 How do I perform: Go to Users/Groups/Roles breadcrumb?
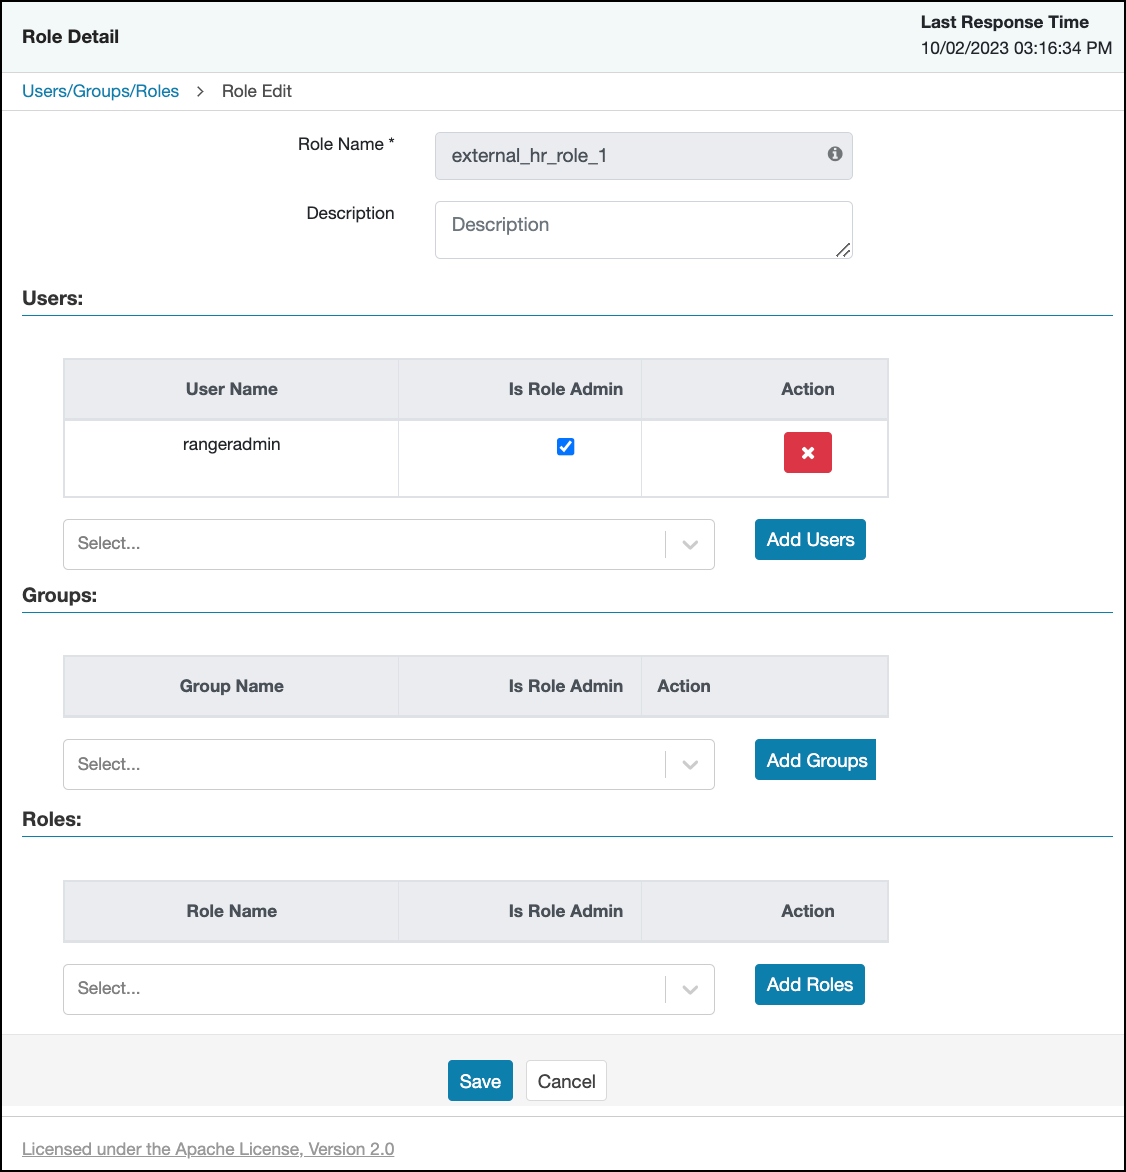point(101,91)
